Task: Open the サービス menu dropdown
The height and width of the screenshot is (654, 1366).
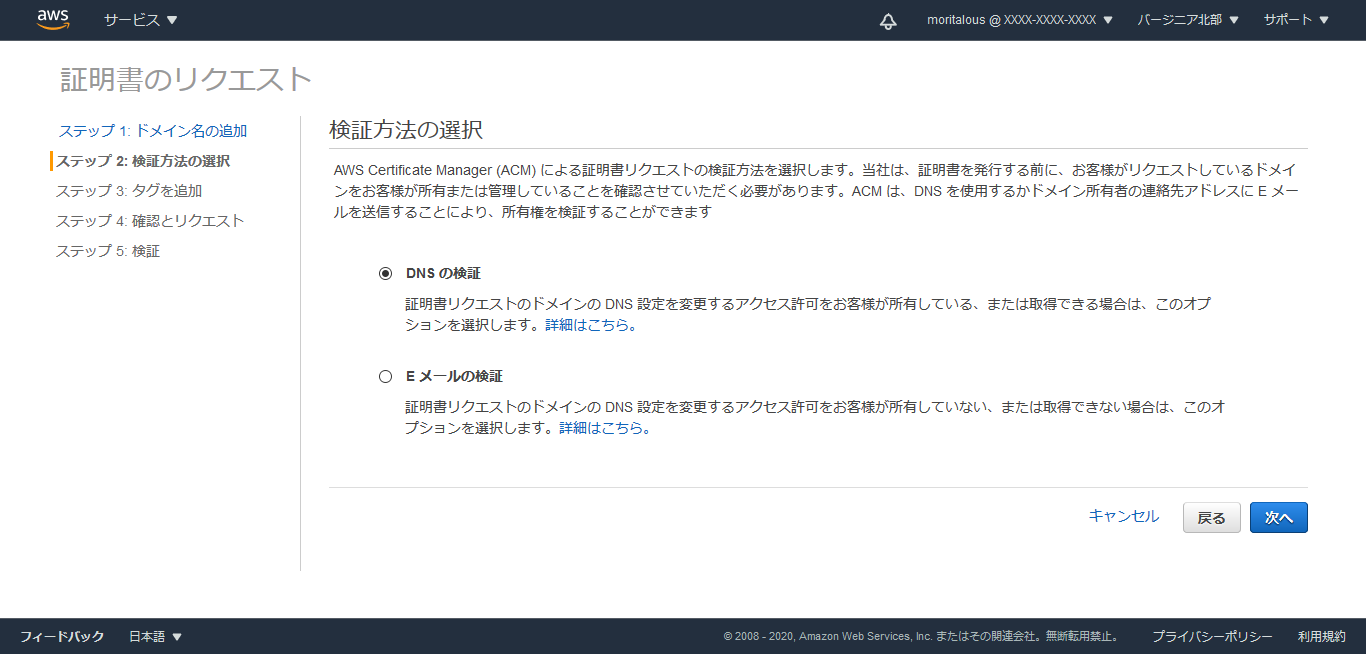Action: tap(140, 20)
